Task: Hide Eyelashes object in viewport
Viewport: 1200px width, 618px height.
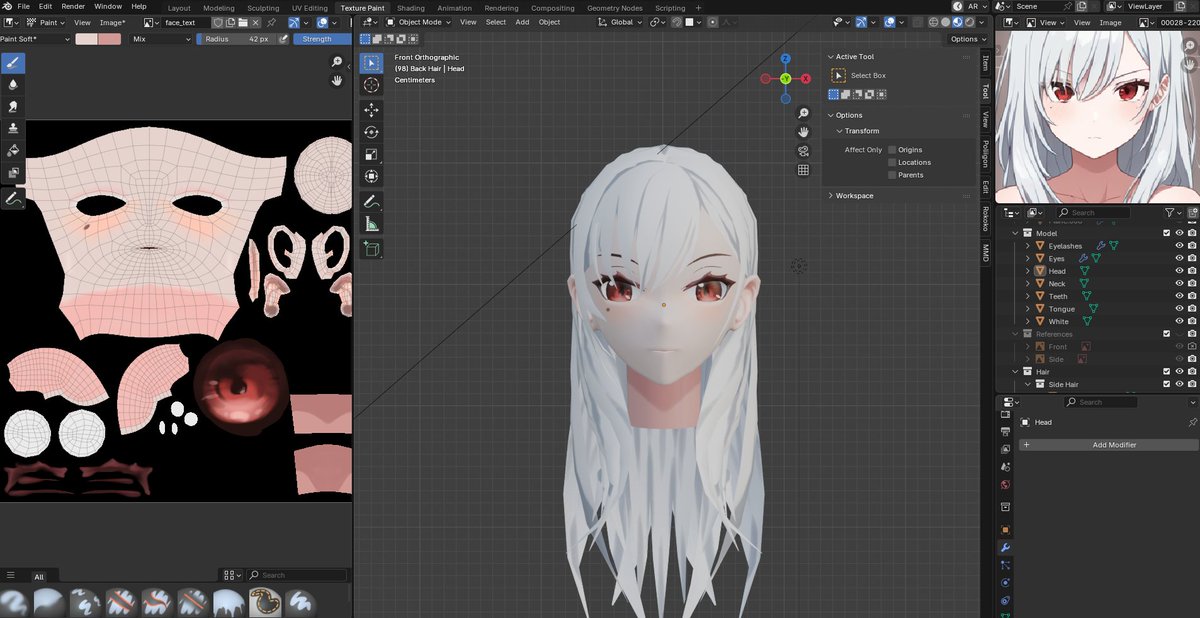Action: pos(1179,246)
